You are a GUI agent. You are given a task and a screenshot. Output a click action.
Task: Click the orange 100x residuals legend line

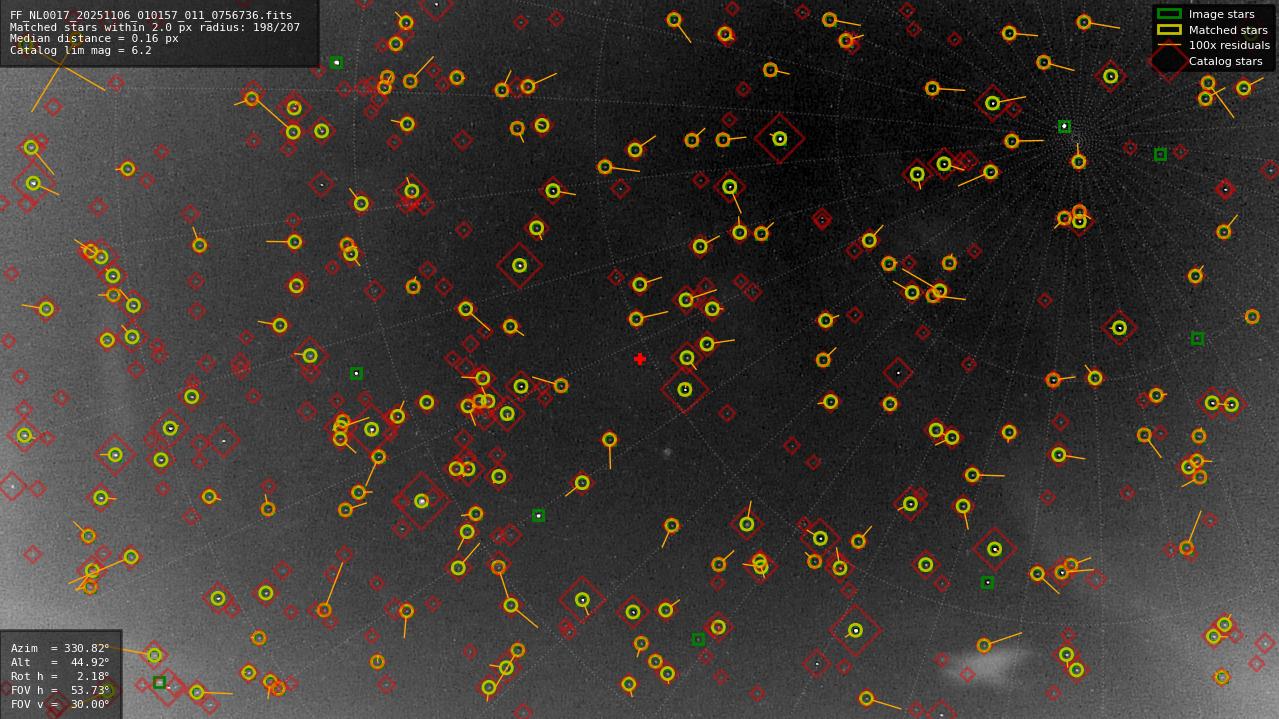click(x=1169, y=45)
